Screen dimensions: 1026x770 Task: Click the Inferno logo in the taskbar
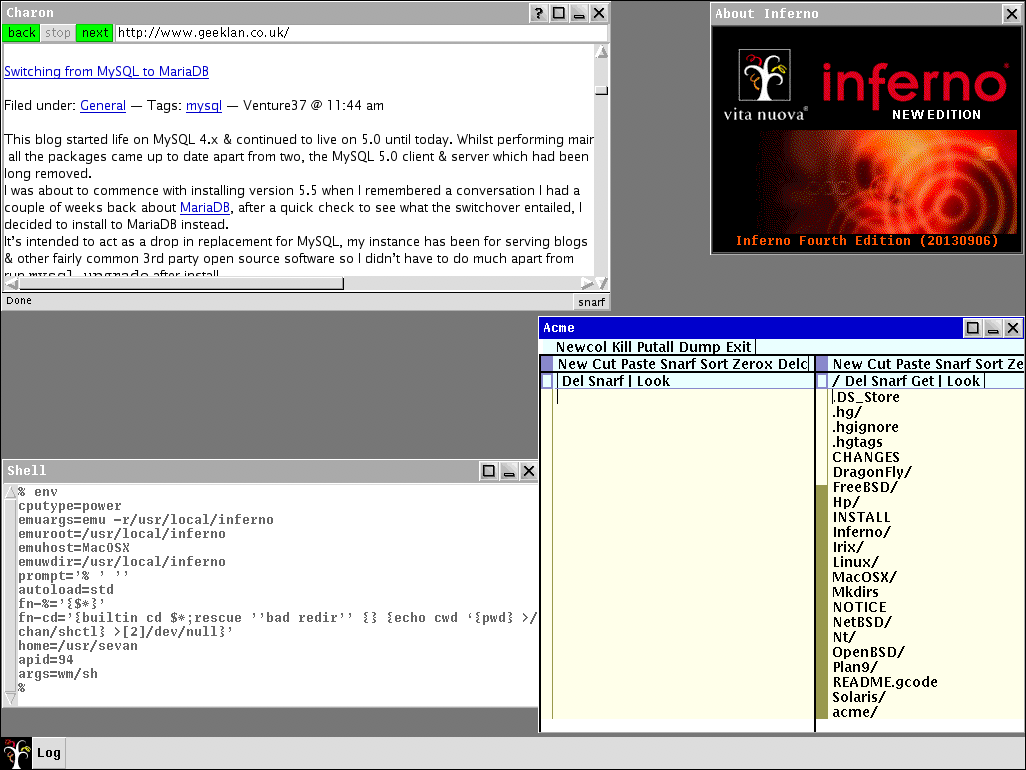pos(17,753)
